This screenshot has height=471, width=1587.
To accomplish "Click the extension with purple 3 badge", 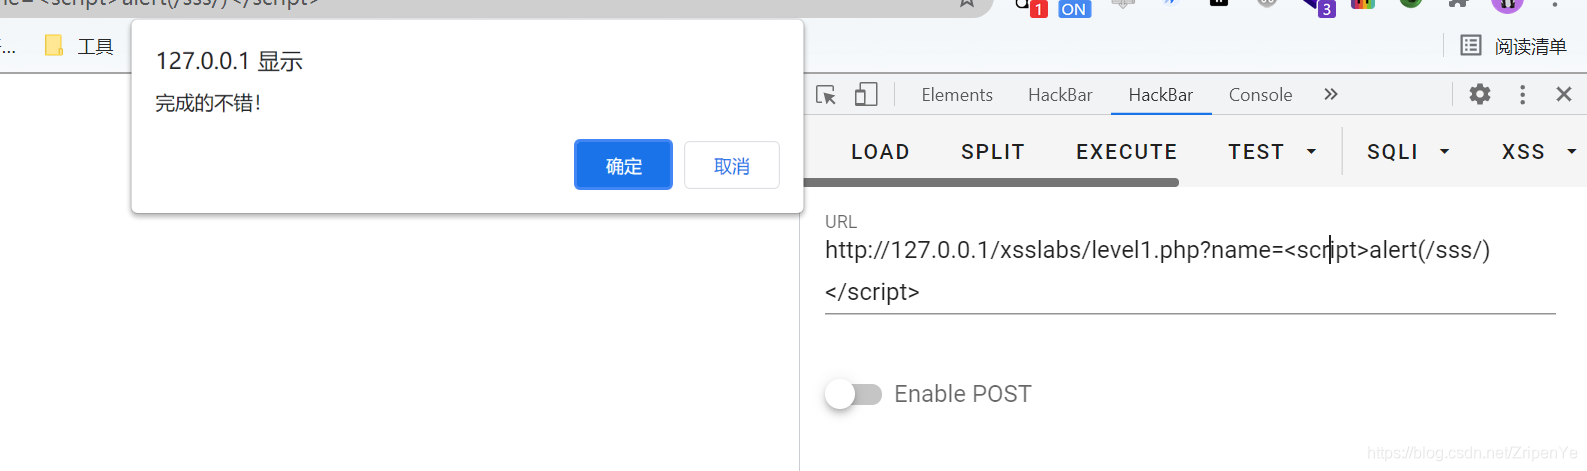I will pos(1319,7).
